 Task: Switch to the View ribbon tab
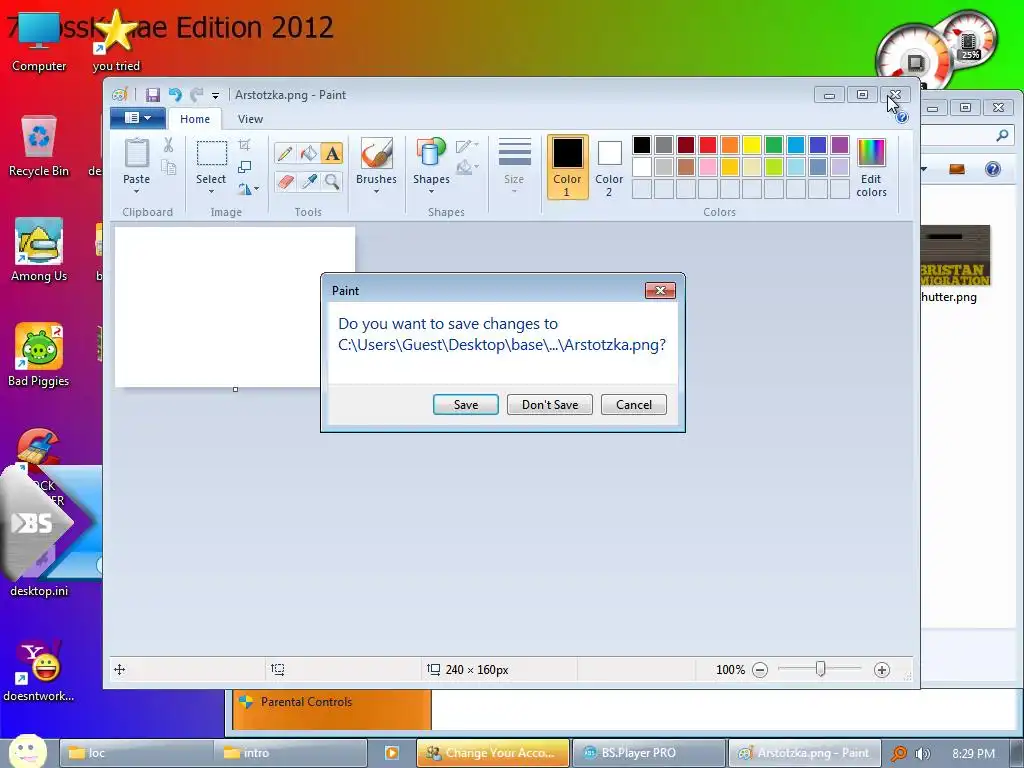point(250,119)
